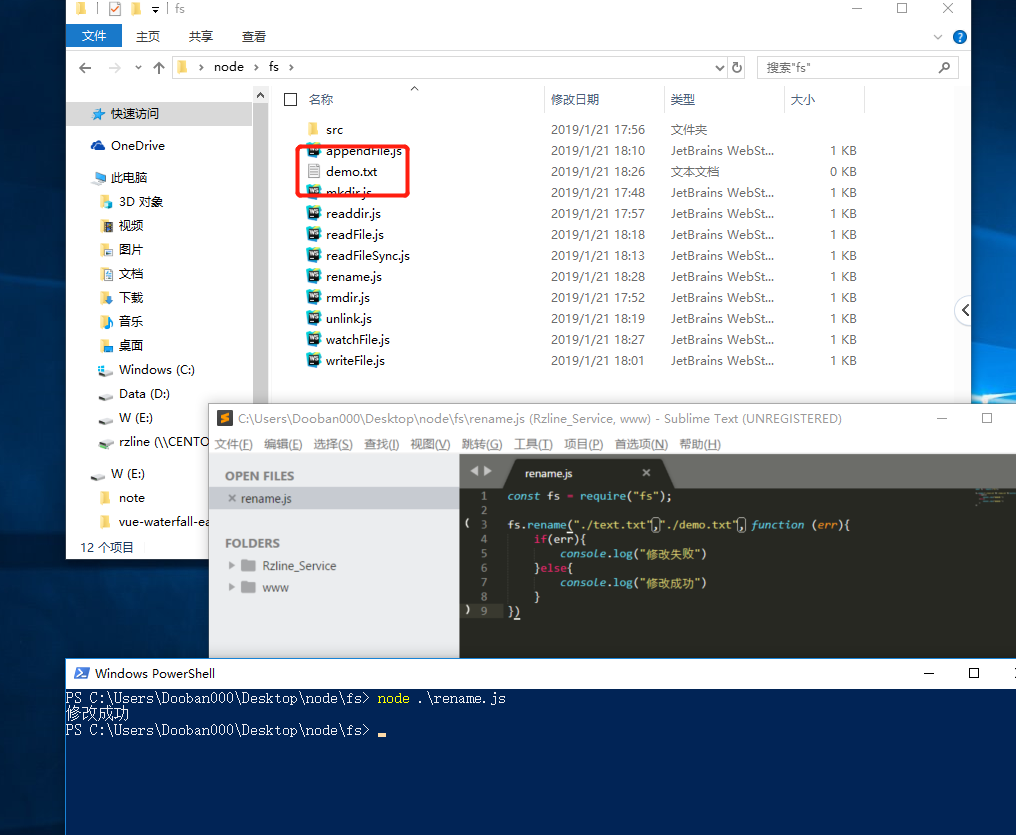Open OneDrive in navigation pane
Screen dimensions: 1016x835
137,146
